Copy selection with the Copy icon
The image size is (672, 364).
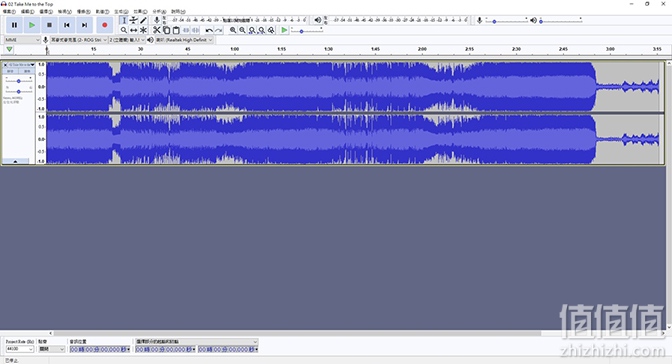pos(166,30)
